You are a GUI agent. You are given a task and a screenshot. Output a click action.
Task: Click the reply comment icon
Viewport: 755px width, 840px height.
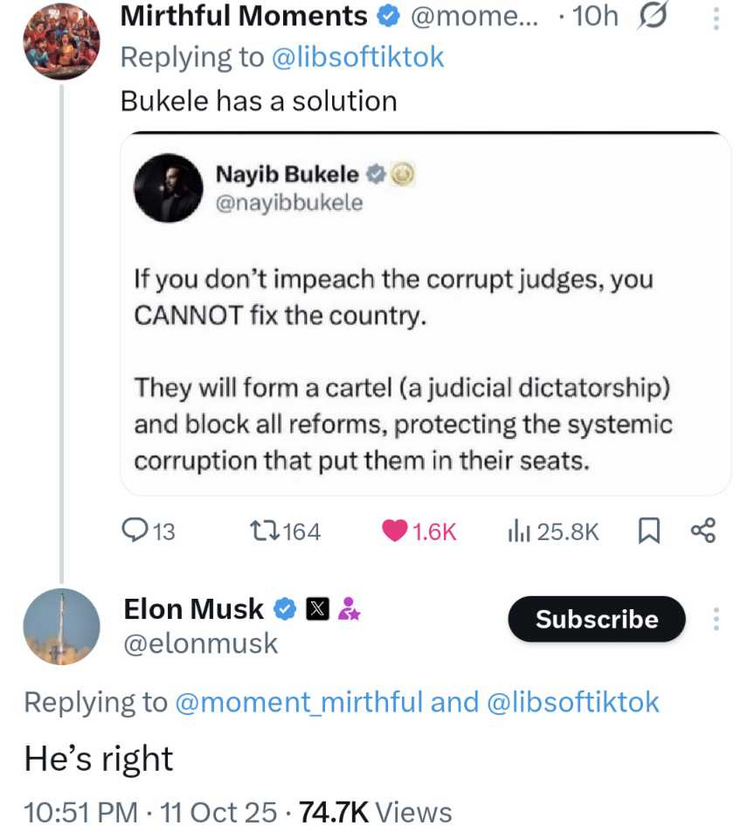tap(134, 531)
